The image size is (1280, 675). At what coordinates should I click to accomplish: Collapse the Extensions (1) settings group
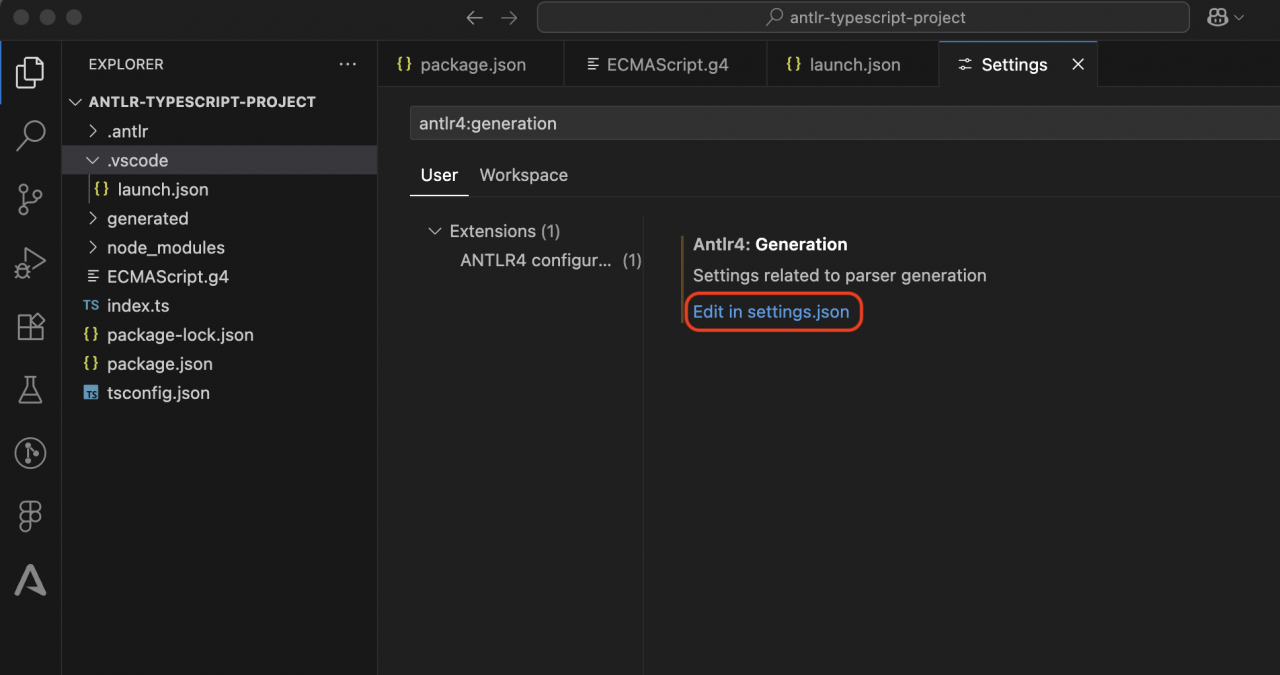434,231
